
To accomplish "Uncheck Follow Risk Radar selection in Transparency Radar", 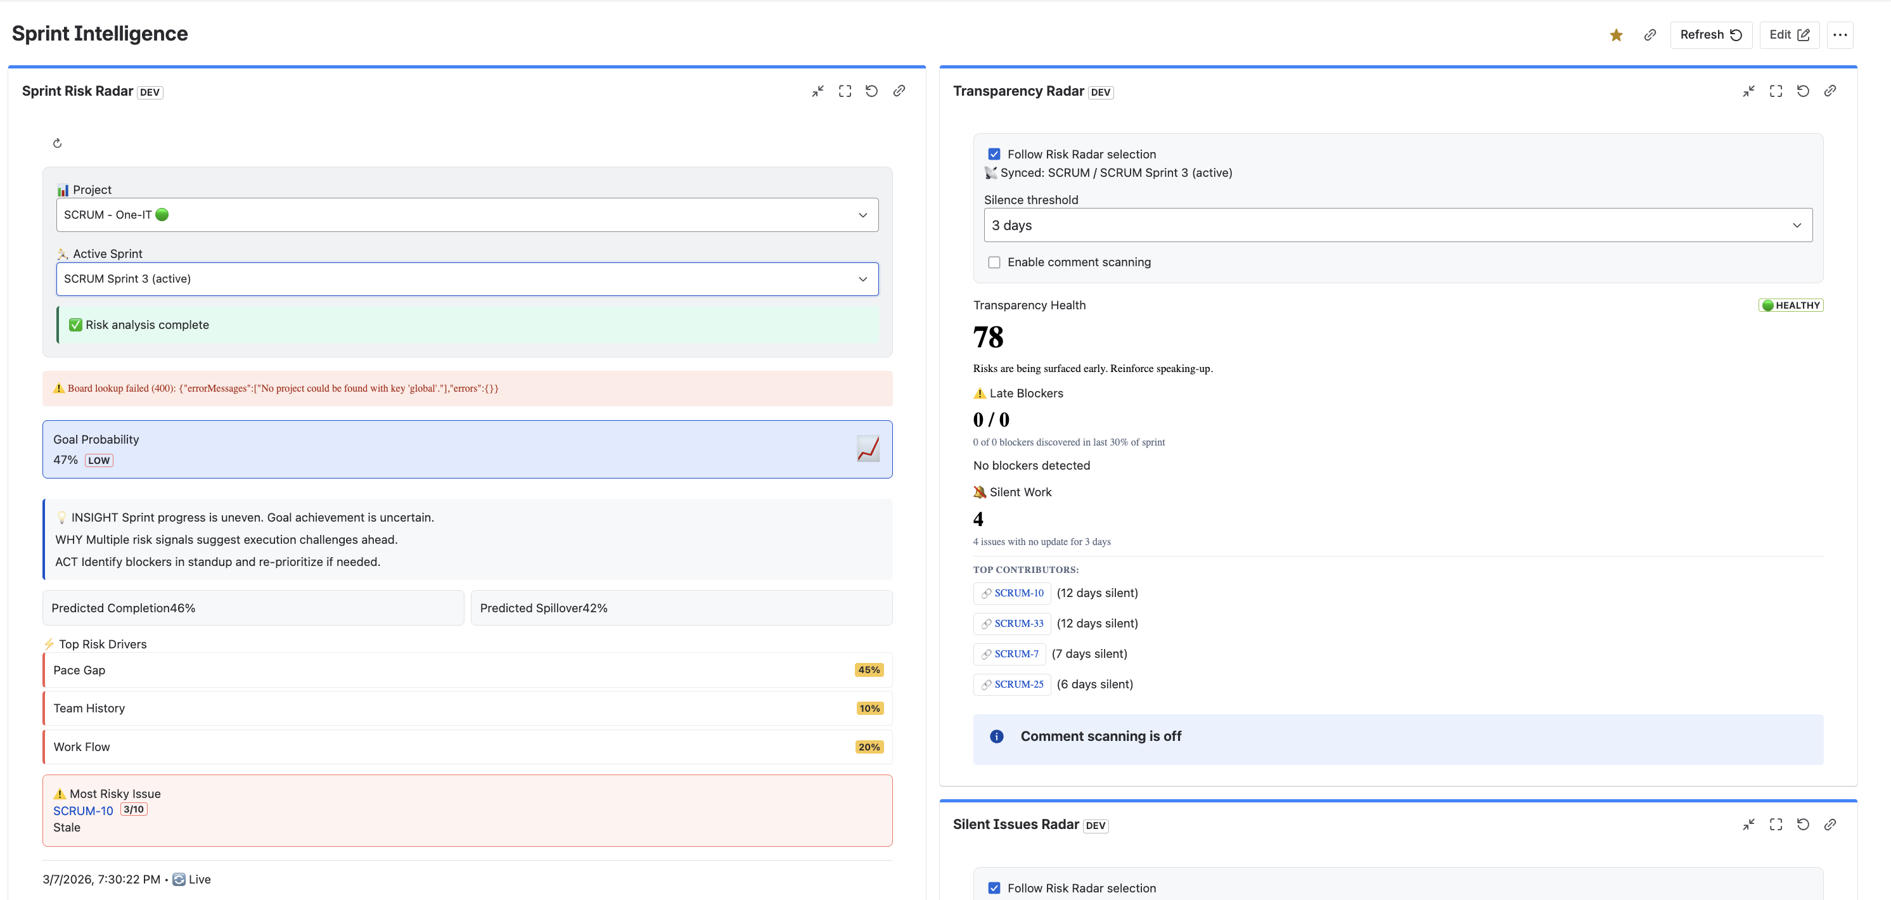I will tap(994, 153).
